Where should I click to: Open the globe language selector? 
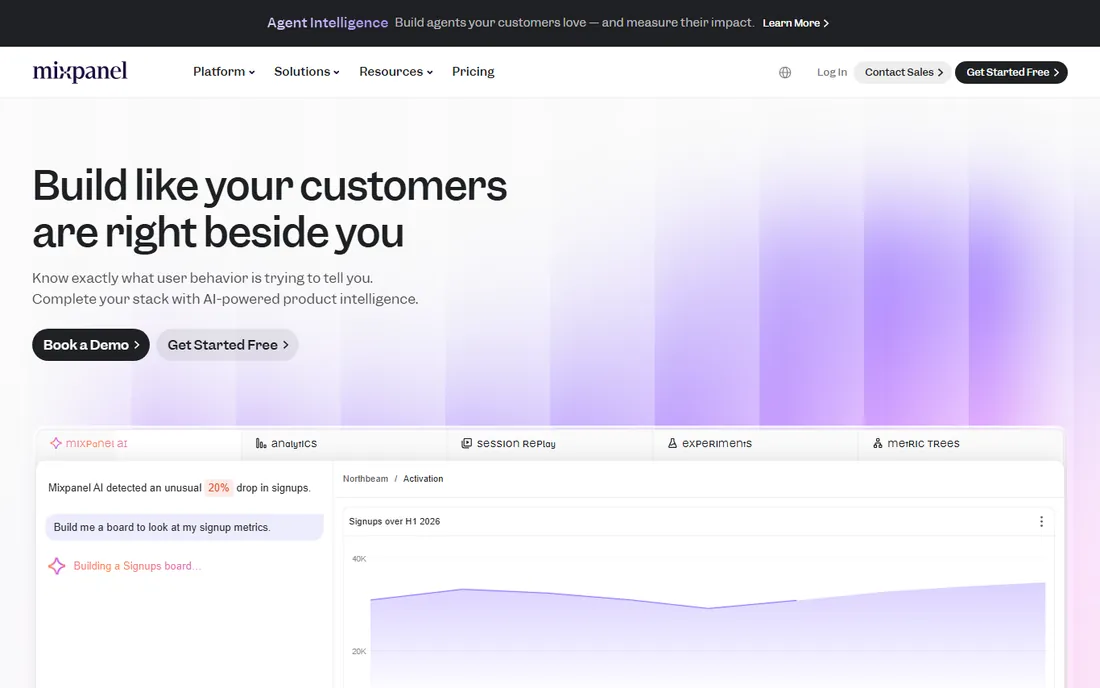coord(785,72)
